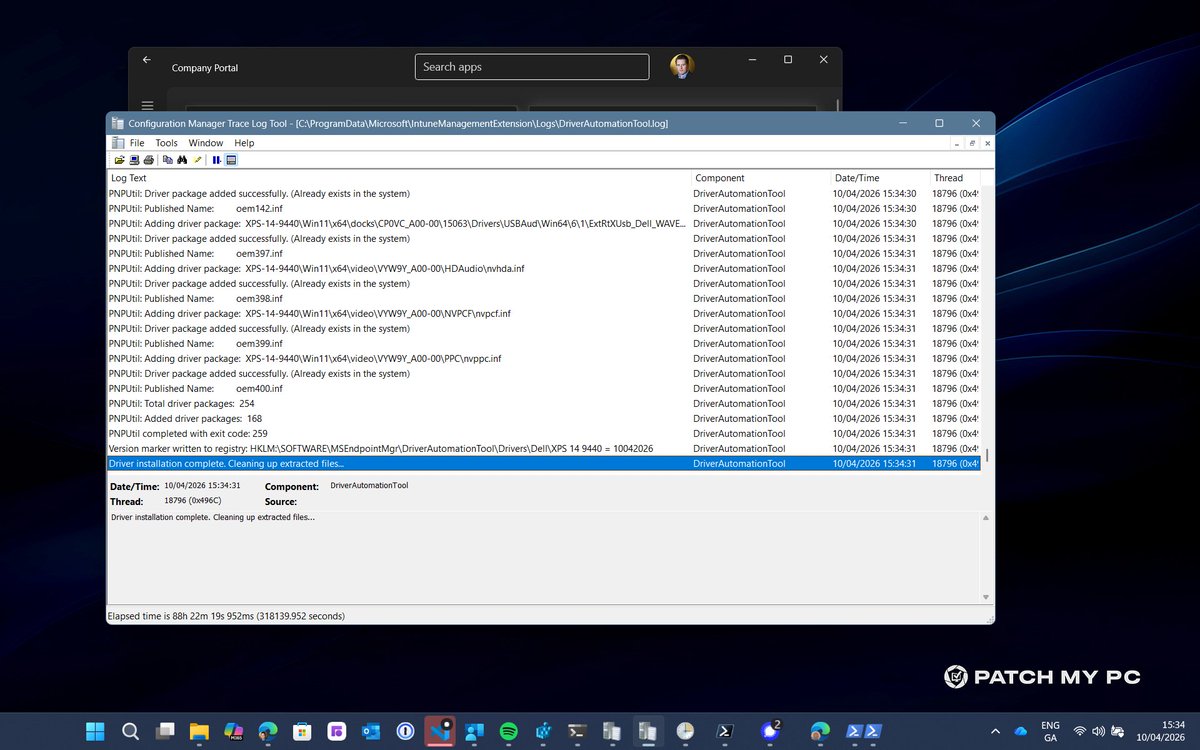The width and height of the screenshot is (1200, 750).
Task: Click the back arrow in Company Portal
Action: 146,59
